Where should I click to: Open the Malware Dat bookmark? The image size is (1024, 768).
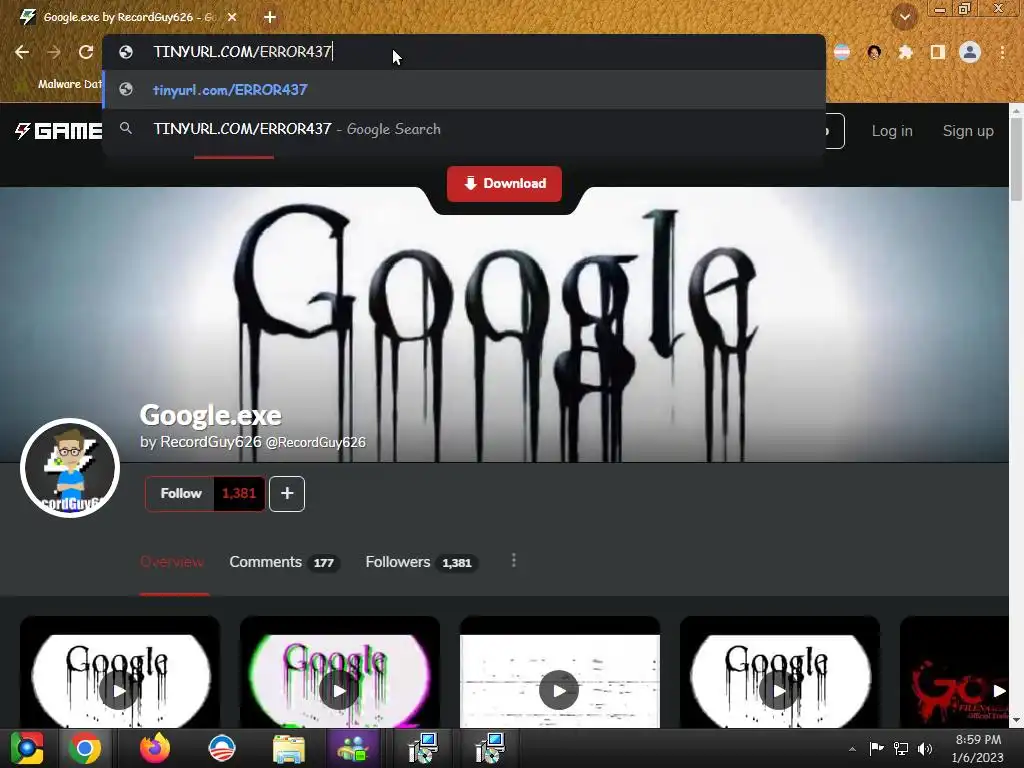[69, 84]
